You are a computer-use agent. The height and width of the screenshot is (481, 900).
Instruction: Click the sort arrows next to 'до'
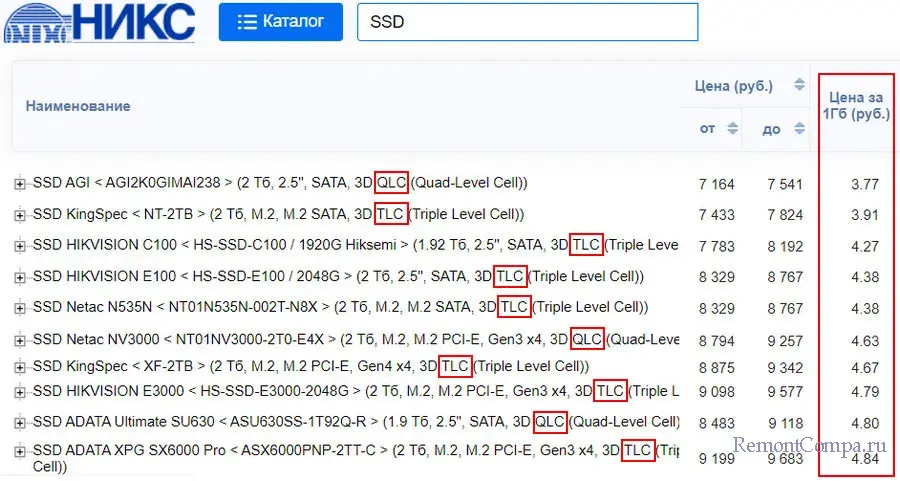click(801, 128)
